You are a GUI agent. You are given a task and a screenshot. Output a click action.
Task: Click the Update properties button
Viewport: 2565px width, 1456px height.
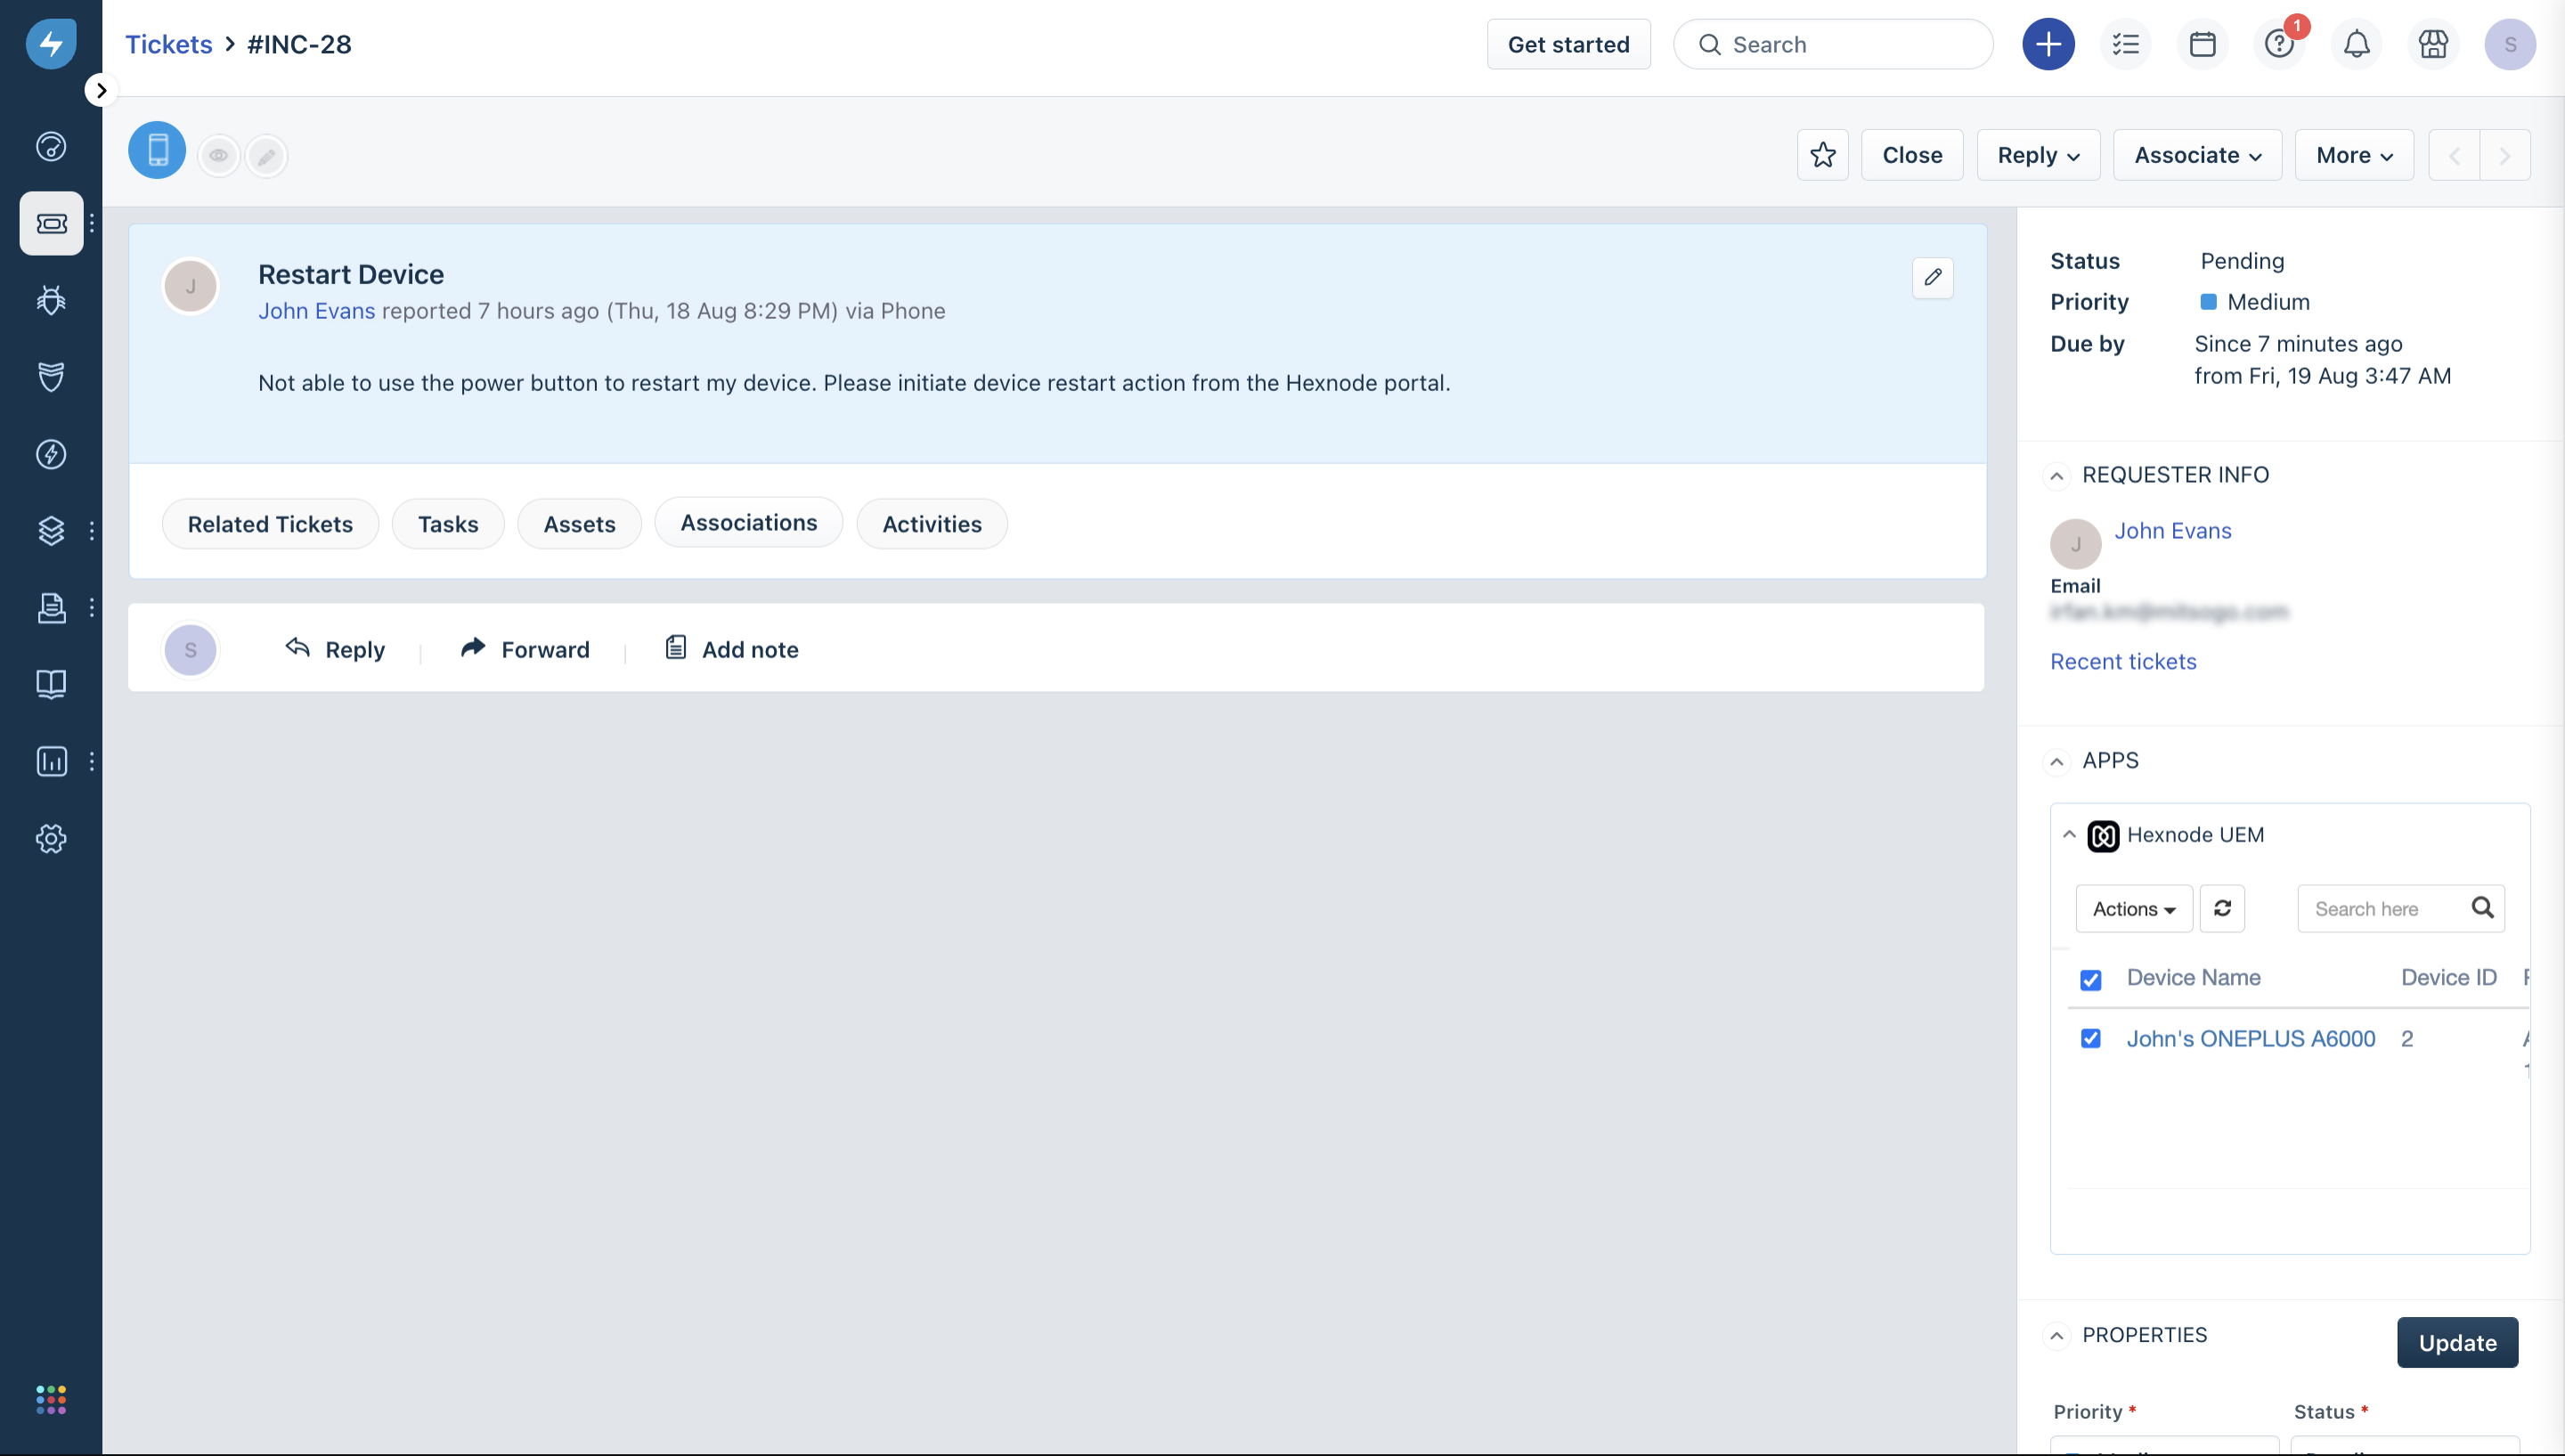pos(2457,1342)
